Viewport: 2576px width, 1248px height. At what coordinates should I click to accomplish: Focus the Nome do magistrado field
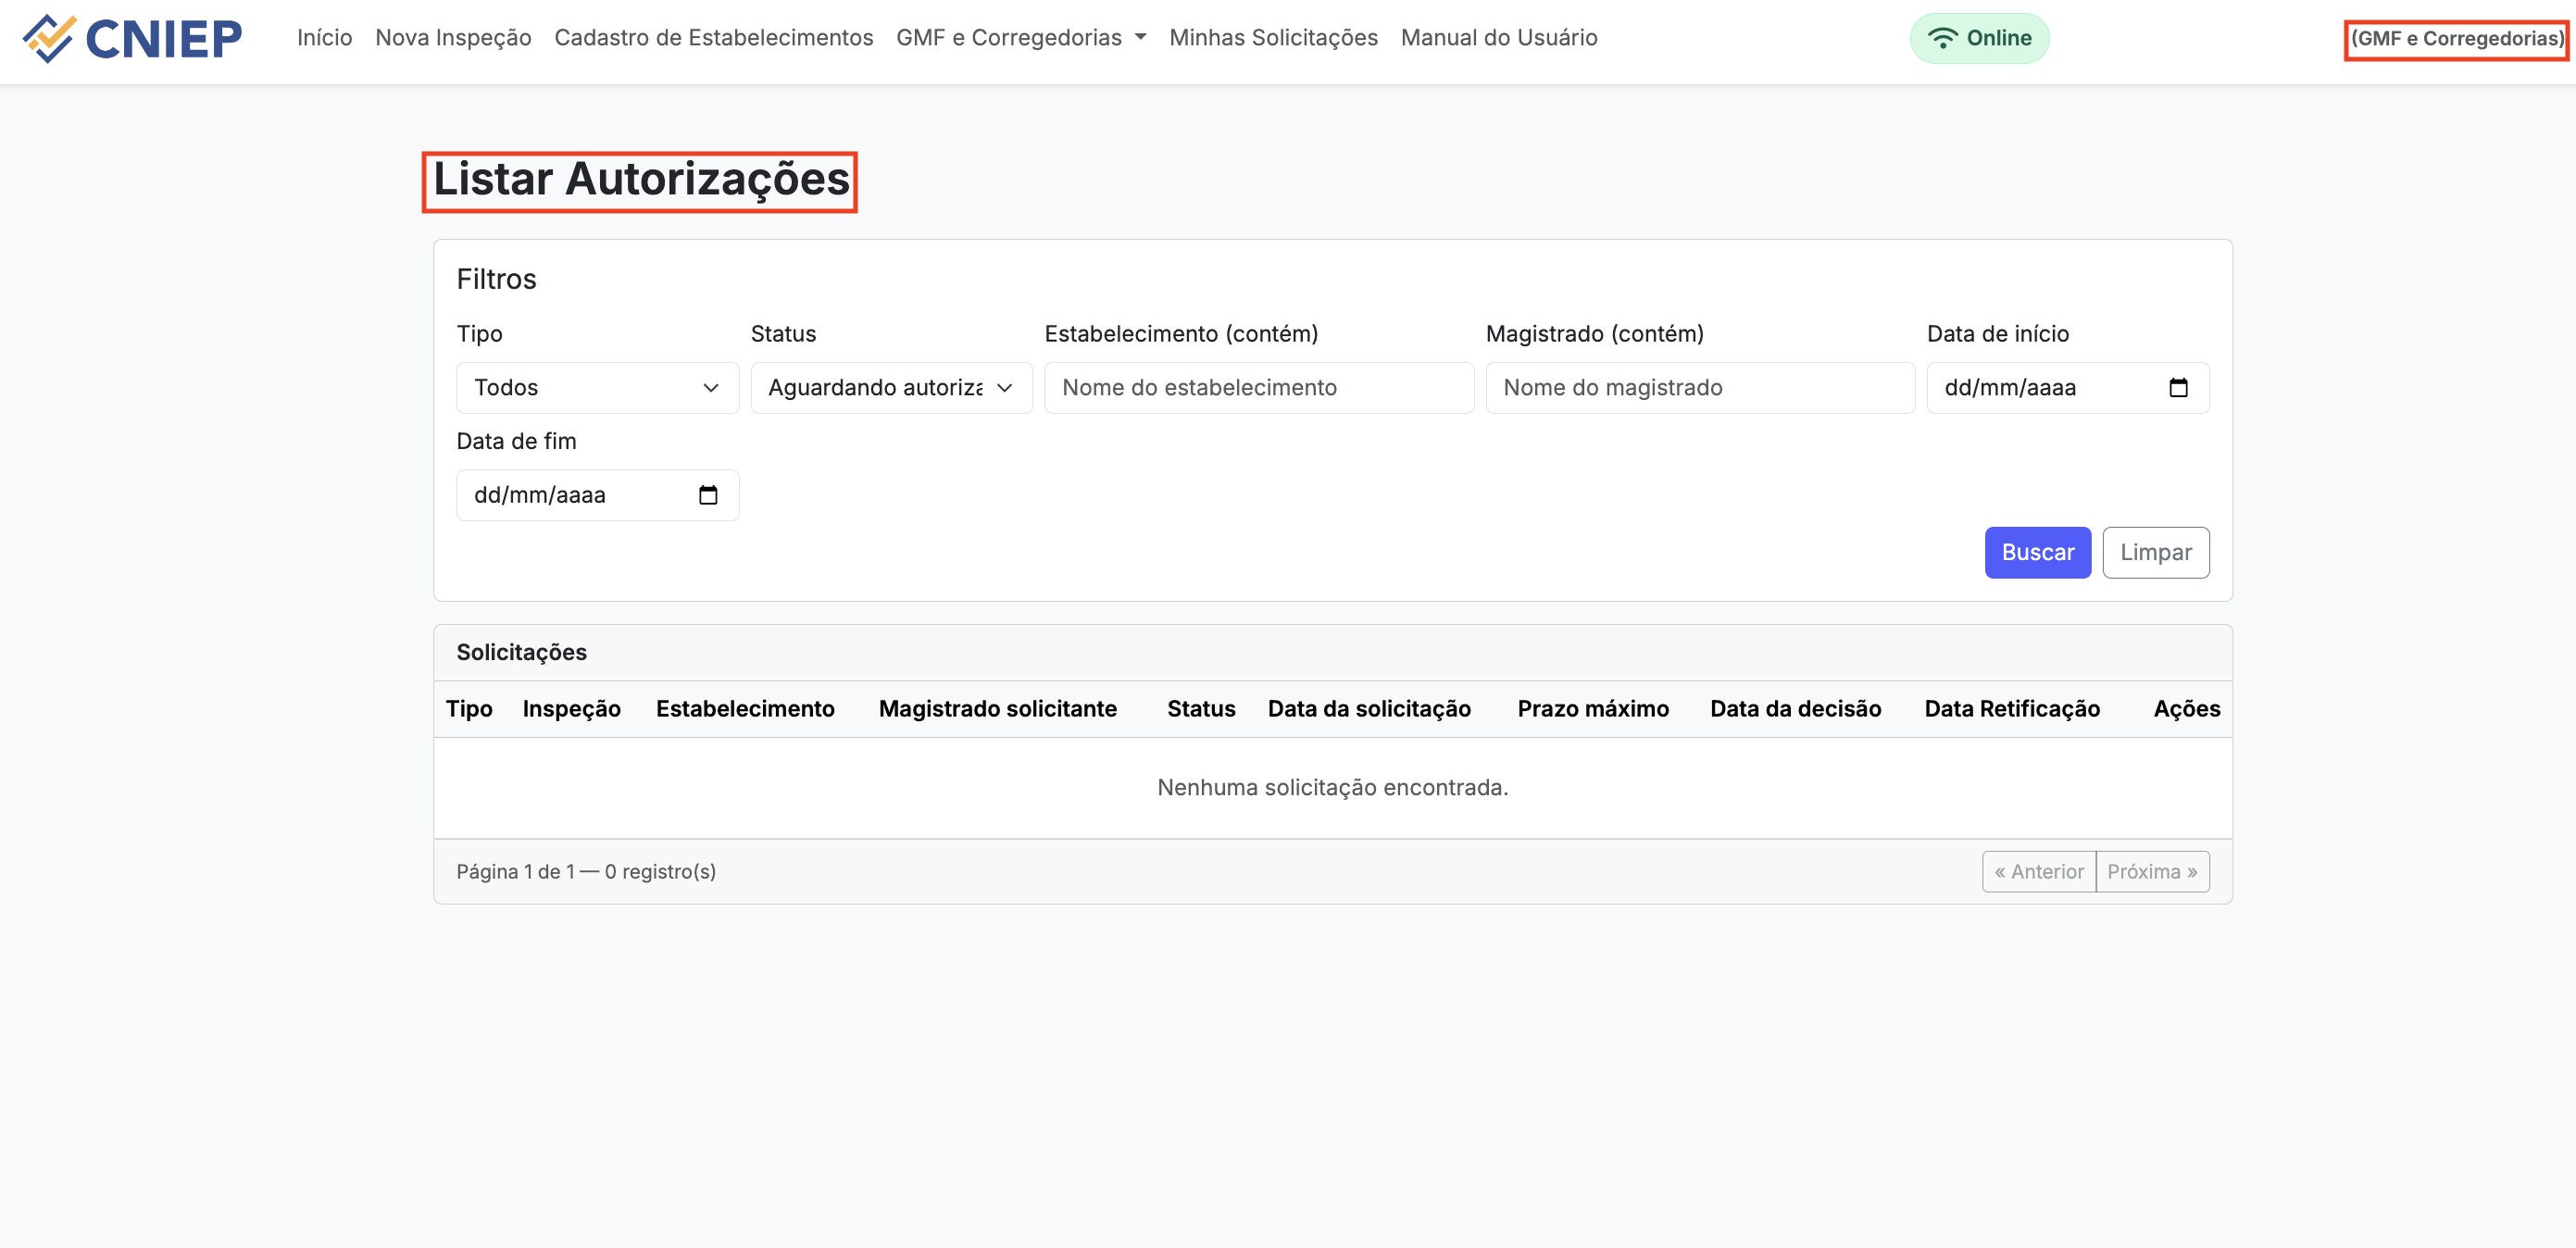(x=1699, y=388)
